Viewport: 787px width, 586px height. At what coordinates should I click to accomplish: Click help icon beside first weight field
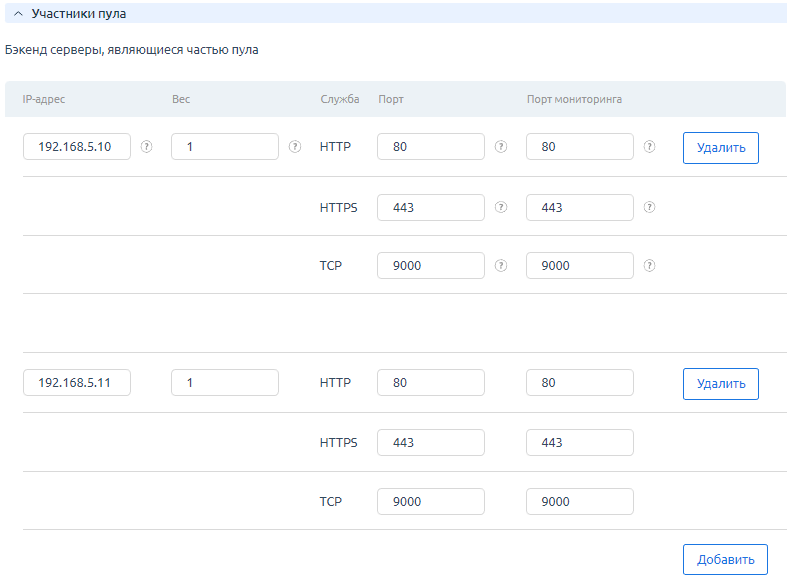click(294, 146)
